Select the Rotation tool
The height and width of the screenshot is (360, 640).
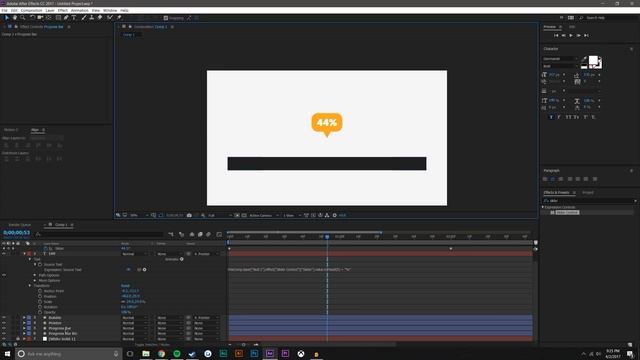pyautogui.click(x=32, y=18)
